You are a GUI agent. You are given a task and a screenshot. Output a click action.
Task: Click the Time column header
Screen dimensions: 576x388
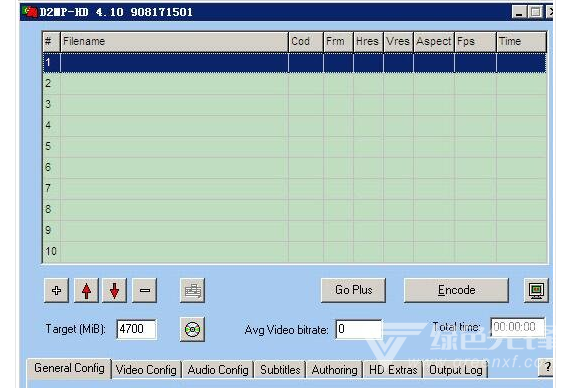[x=522, y=42]
